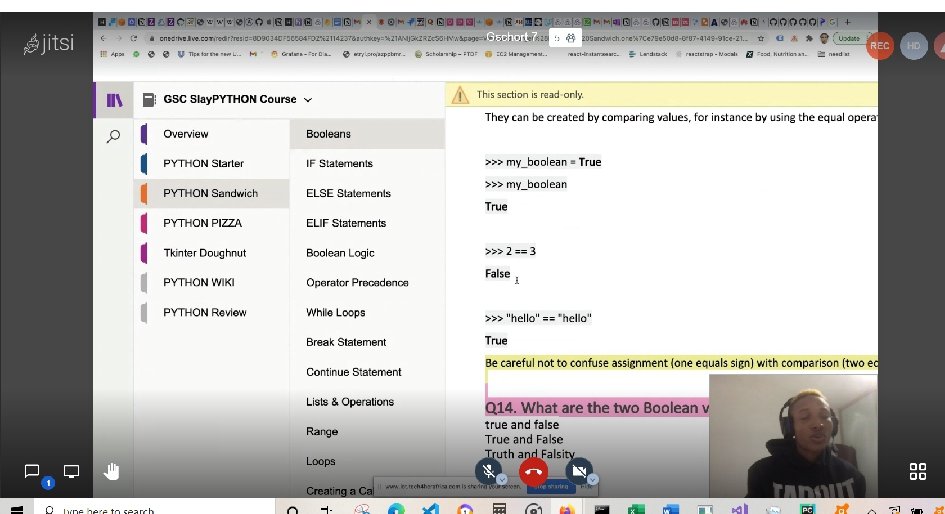
Task: Open the Loops page
Action: point(367,461)
